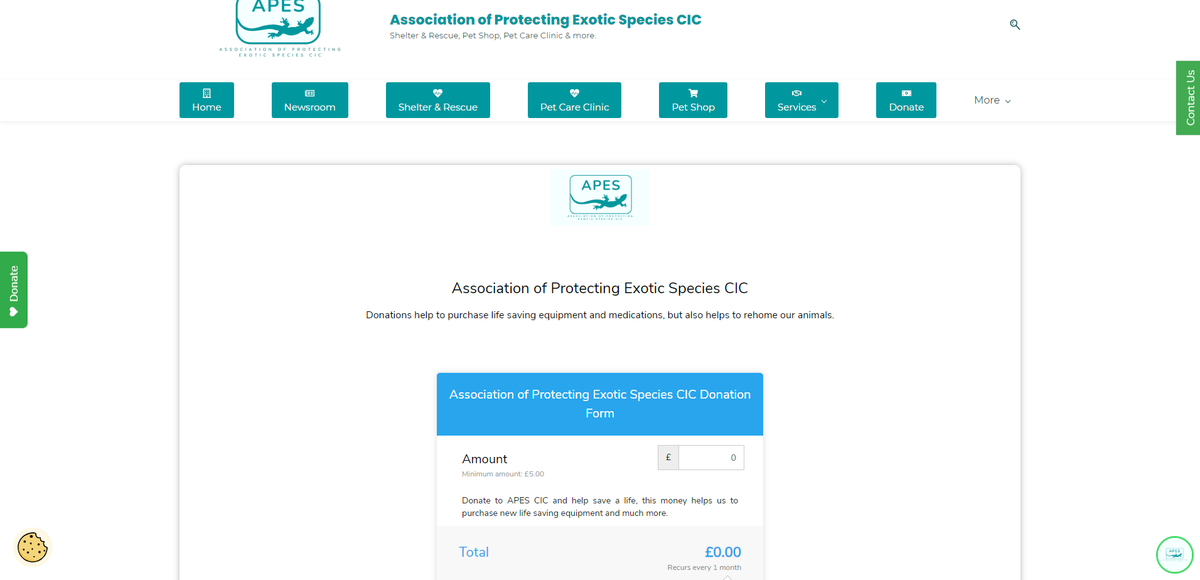Click the APES lizard logo in header
Screen dimensions: 1200x580
279,28
